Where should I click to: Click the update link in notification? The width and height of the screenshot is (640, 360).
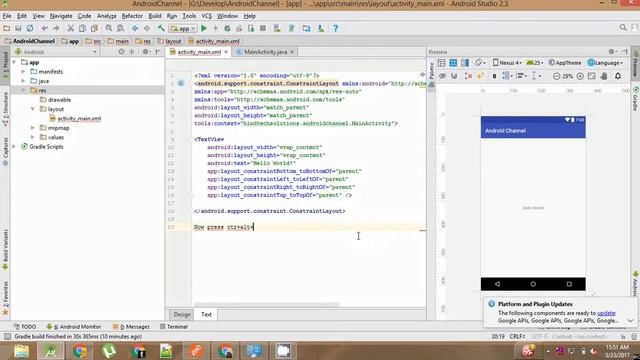click(606, 313)
